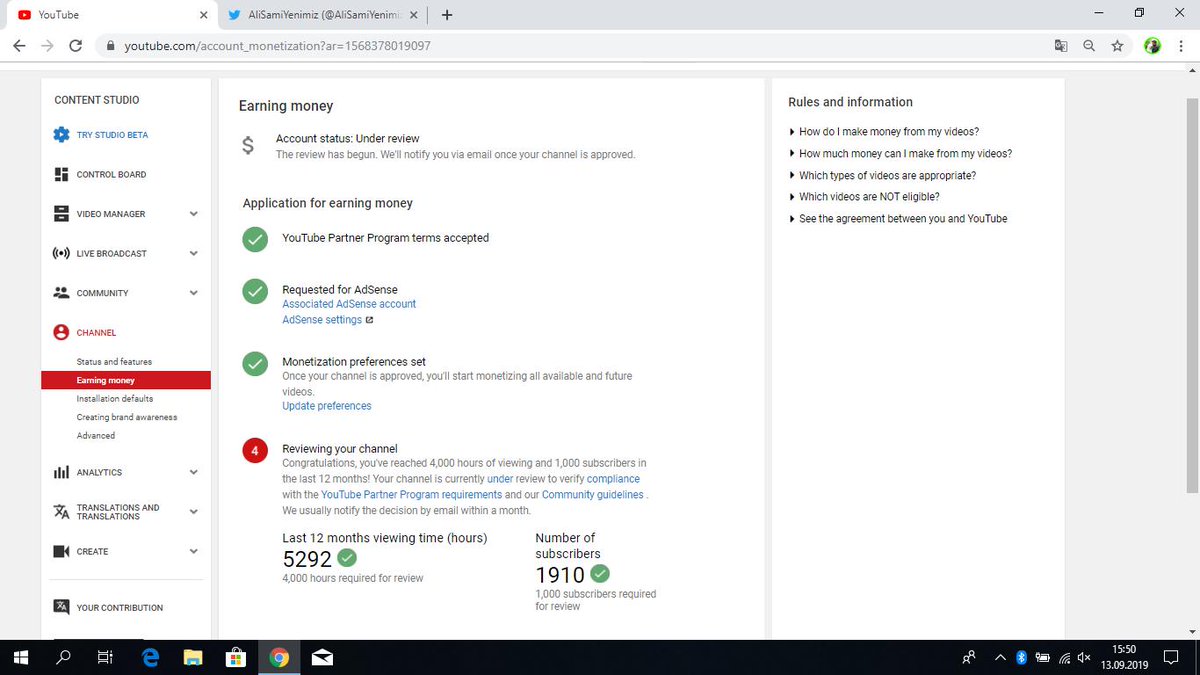Viewport: 1200px width, 675px height.
Task: Click green checkmark beside Monetization preferences set
Action: 255,364
